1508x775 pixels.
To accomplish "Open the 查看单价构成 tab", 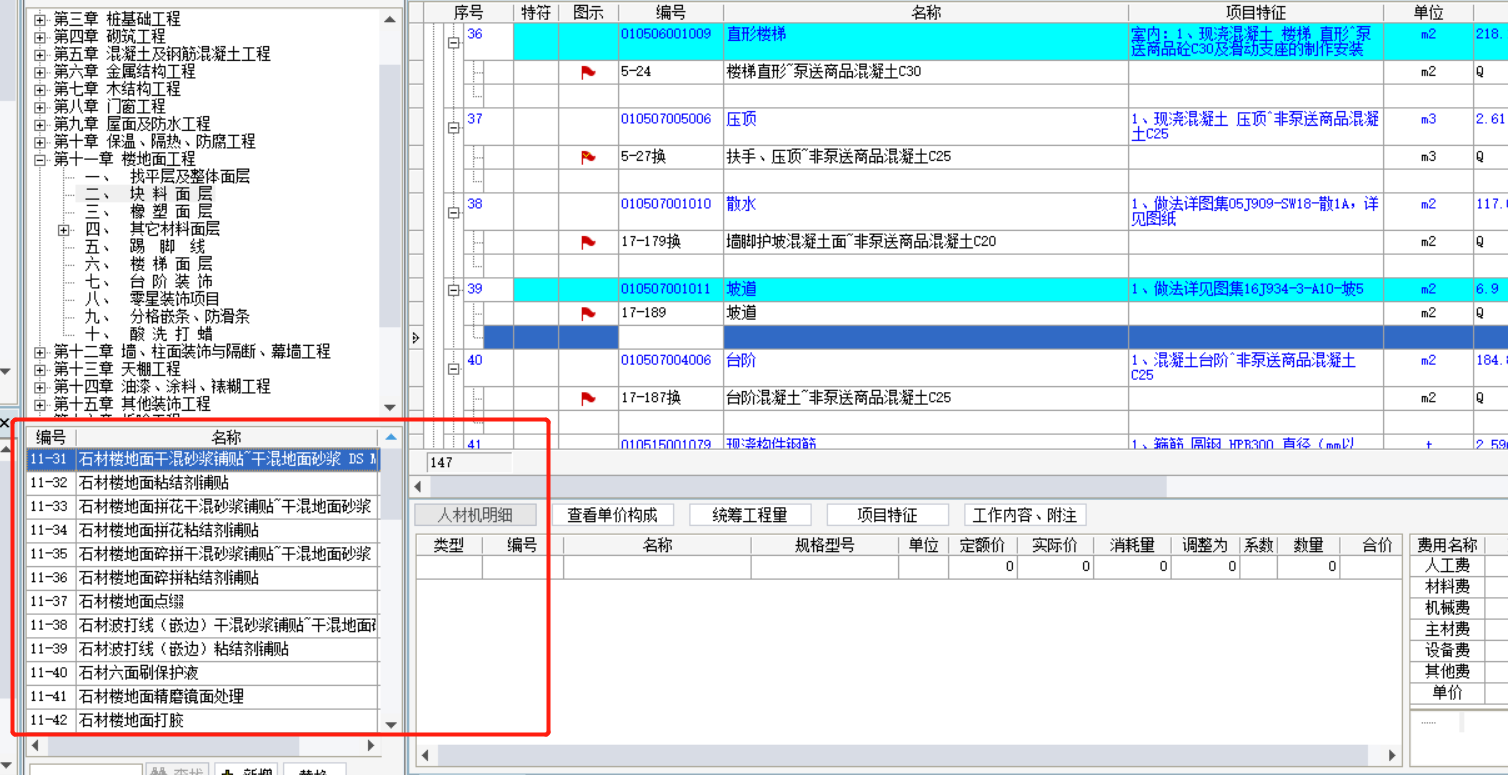I will coord(613,515).
